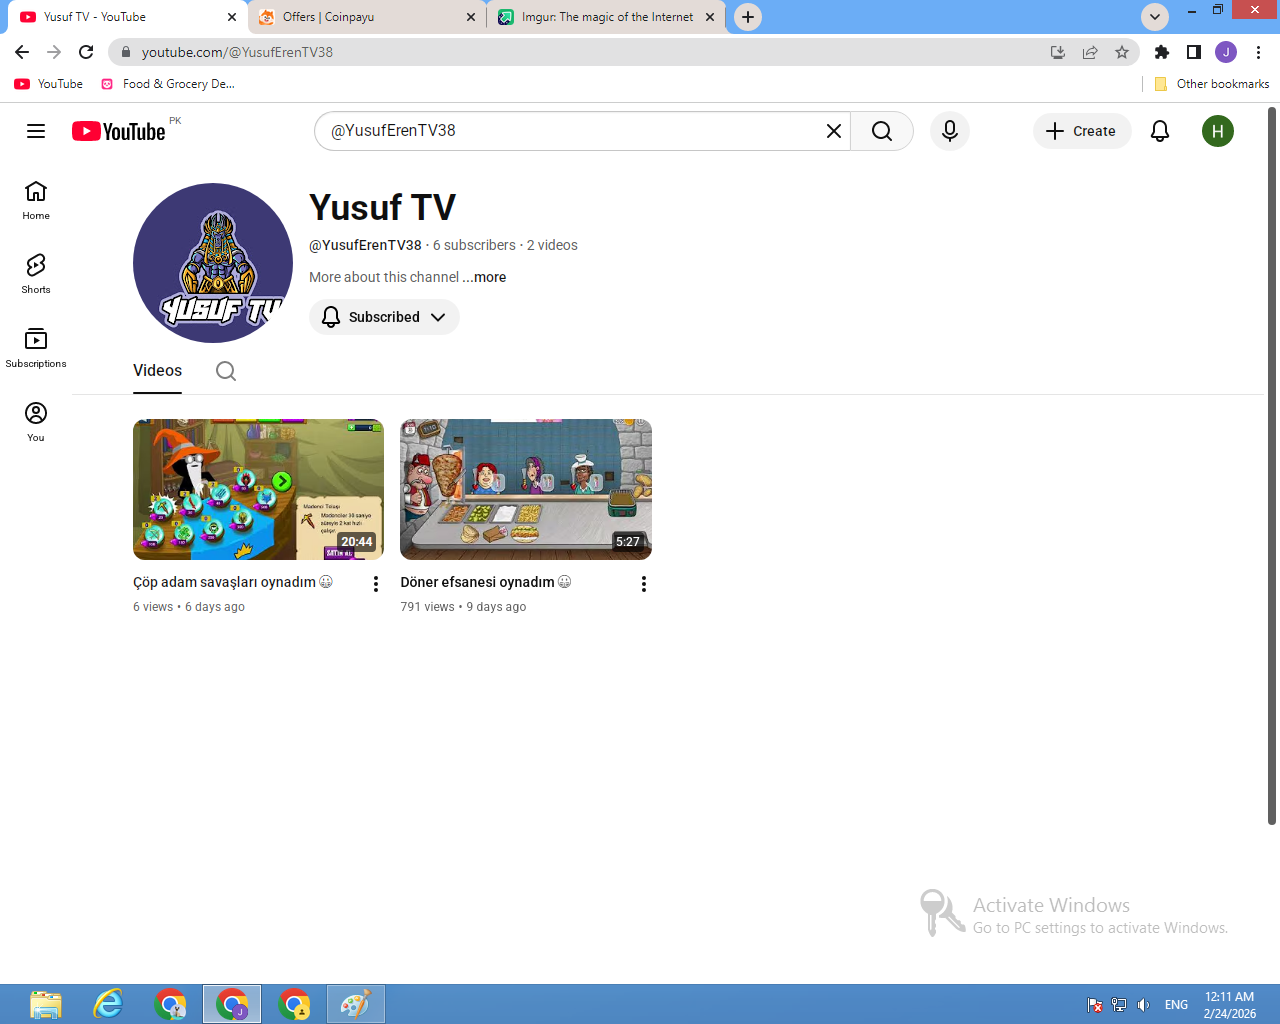Open the Chrome profile (J) icon

point(1226,52)
